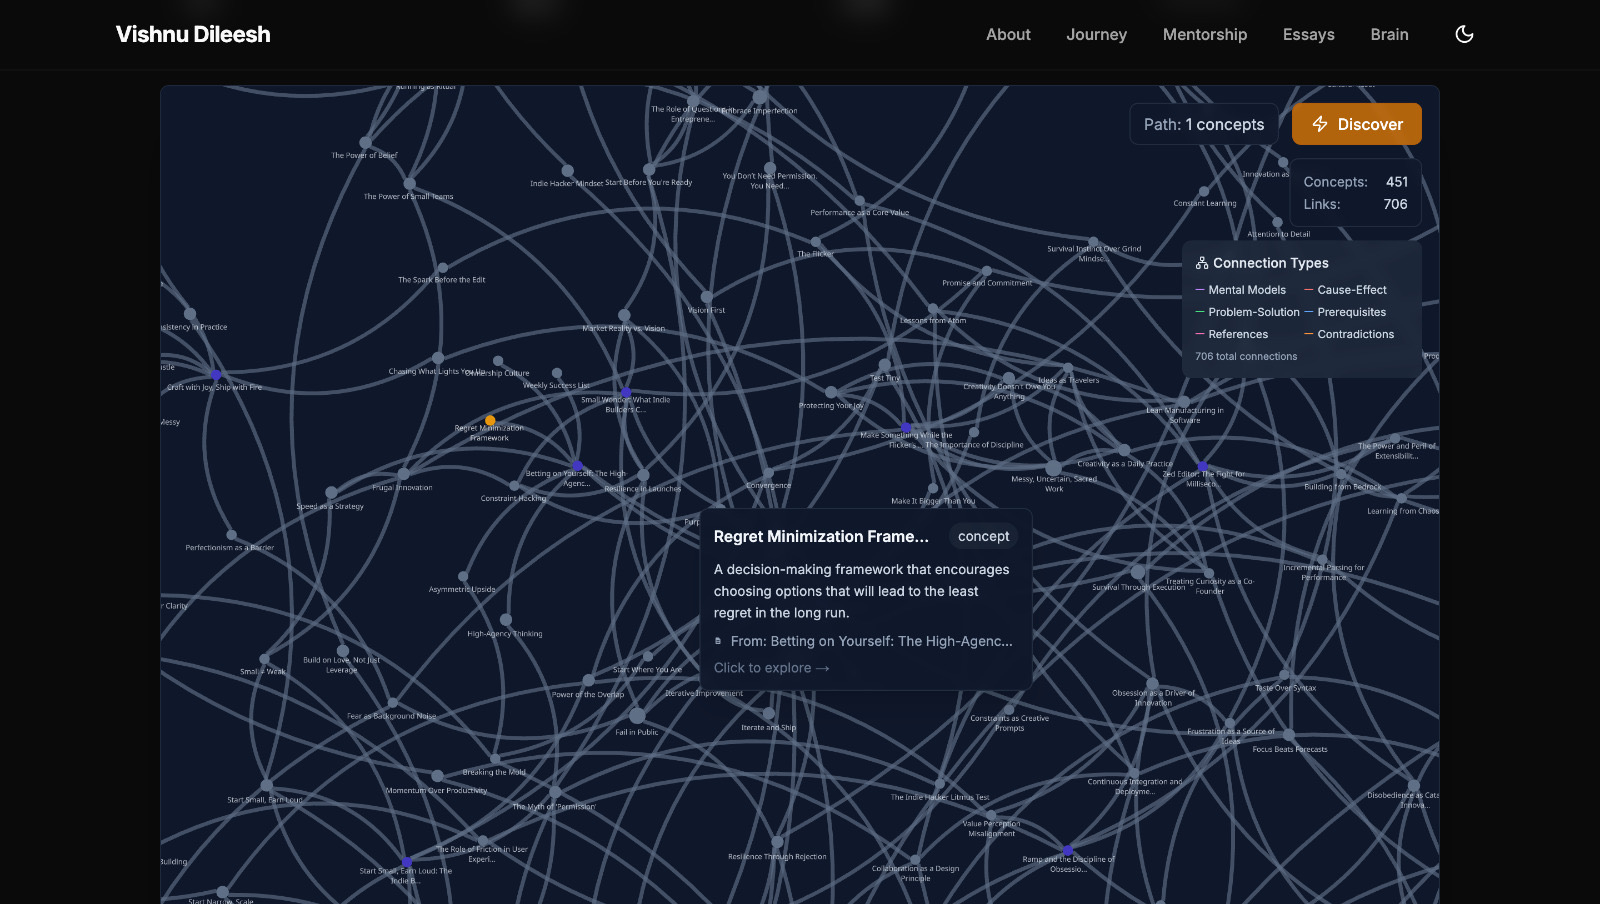Viewport: 1600px width, 904px height.
Task: Click the Messy, Uncertain, Sacred Work node
Action: (1053, 468)
